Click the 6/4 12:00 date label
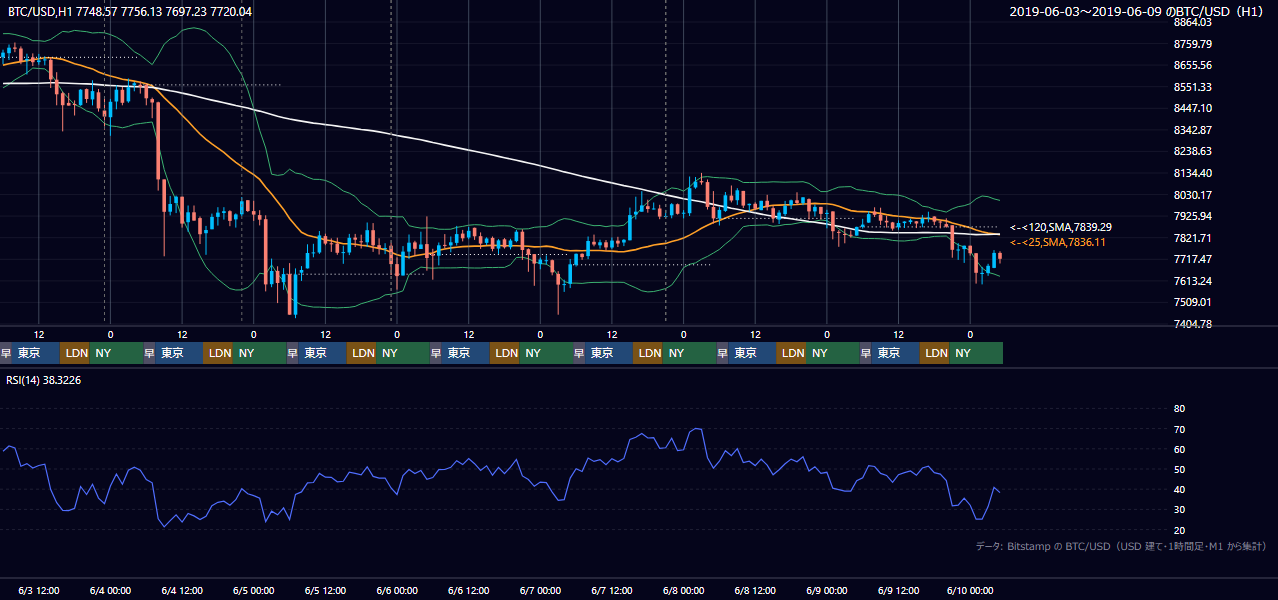 (x=183, y=591)
